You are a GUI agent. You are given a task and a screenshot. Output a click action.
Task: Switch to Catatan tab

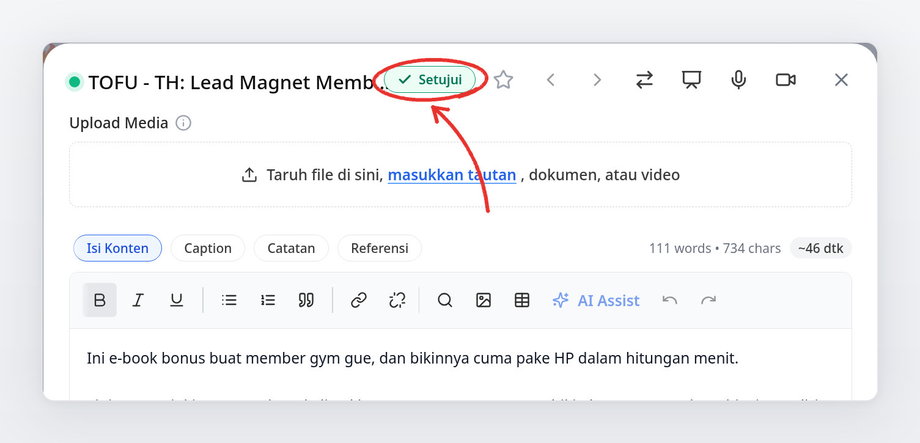(291, 248)
